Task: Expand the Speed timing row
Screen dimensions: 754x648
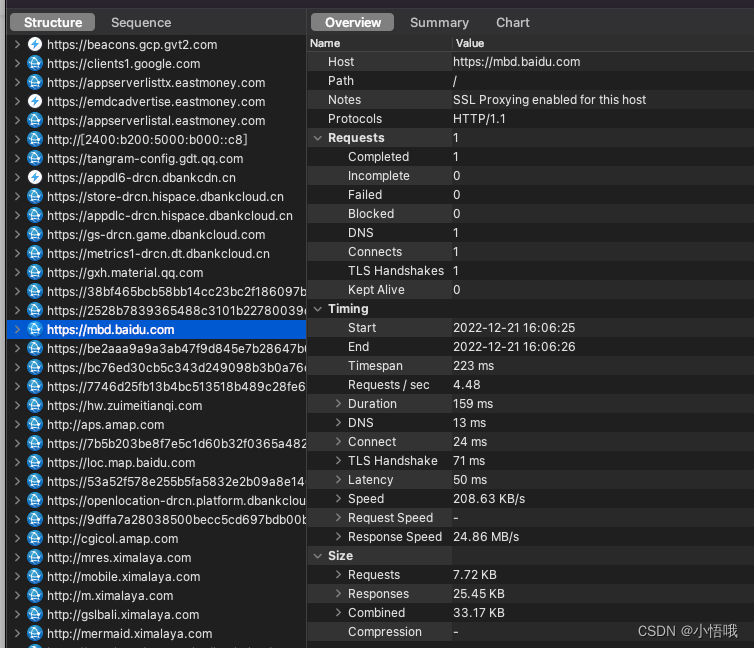Action: pyautogui.click(x=339, y=498)
